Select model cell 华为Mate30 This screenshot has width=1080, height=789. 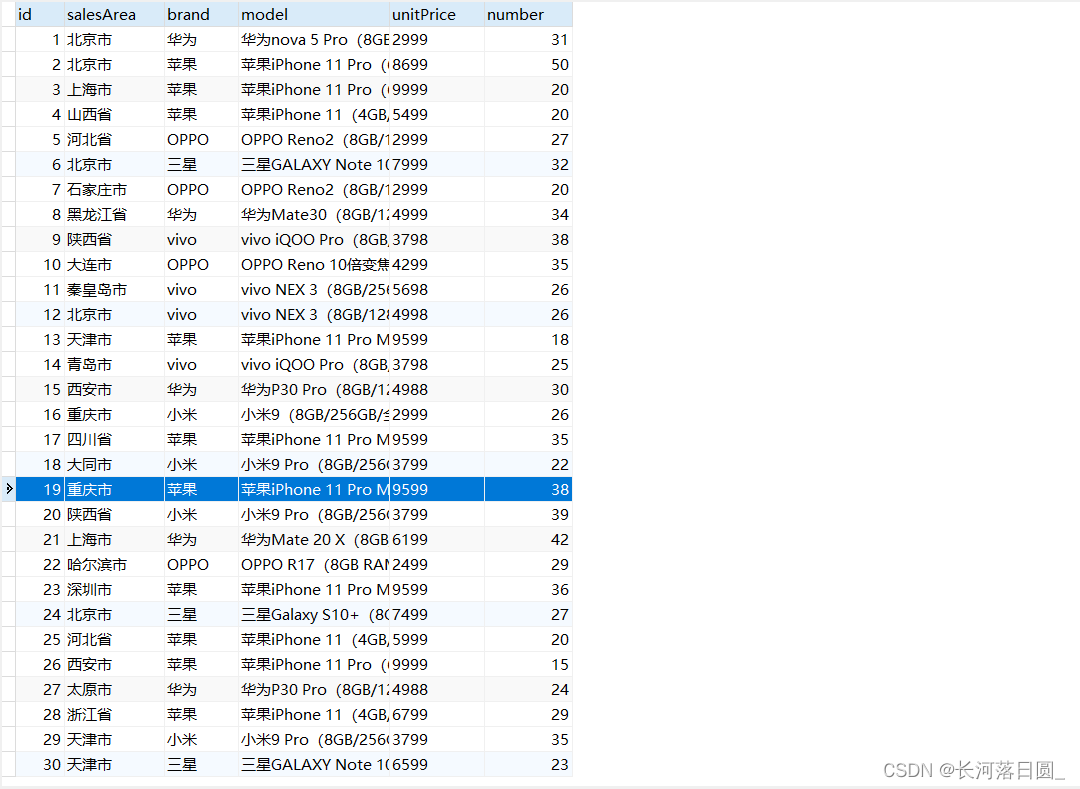(x=313, y=215)
